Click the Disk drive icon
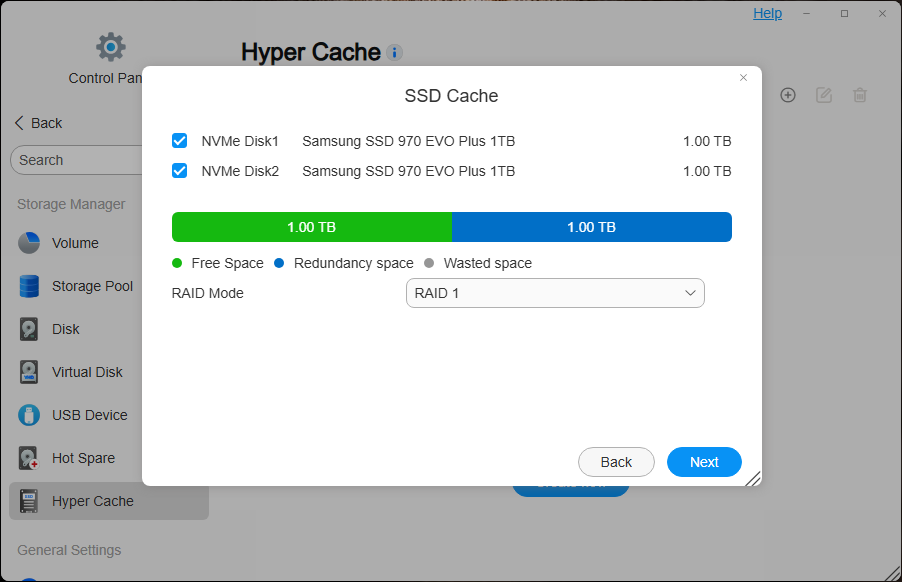This screenshot has width=902, height=582. tap(30, 329)
